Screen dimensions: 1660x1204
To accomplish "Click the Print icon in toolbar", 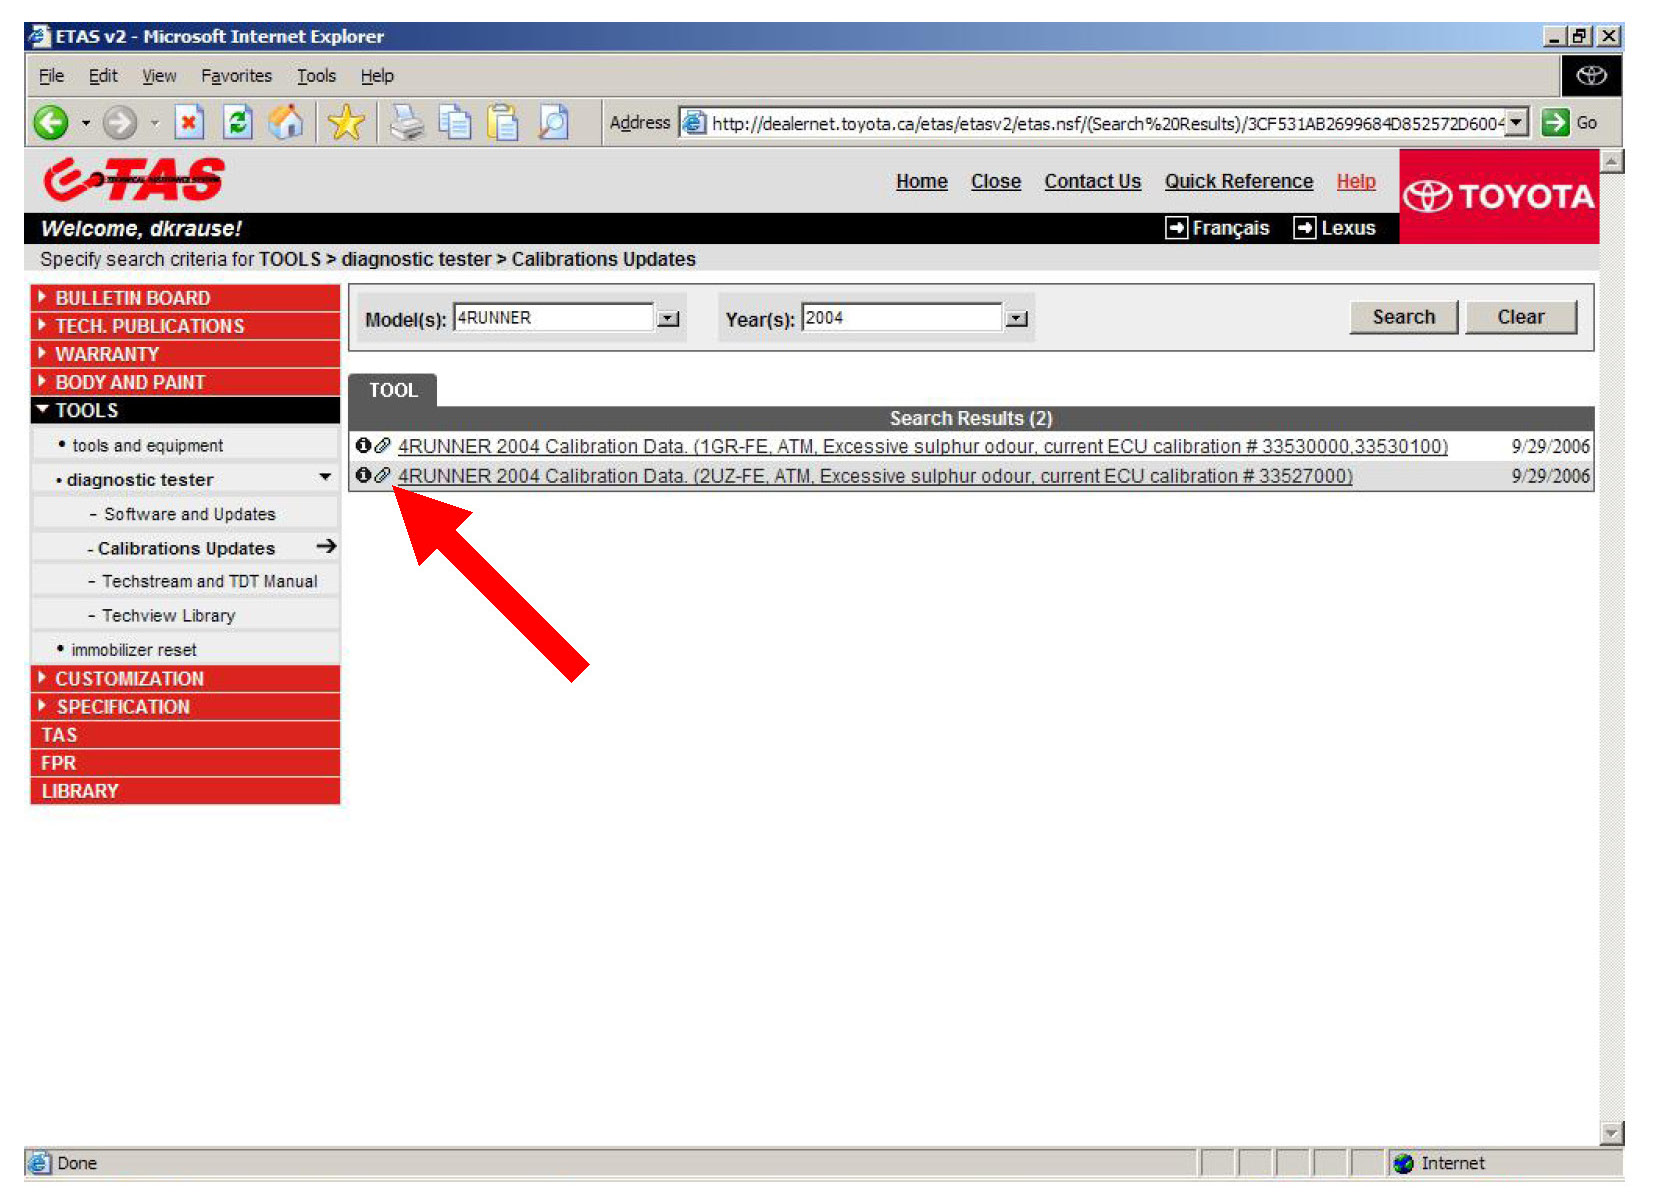I will coord(406,123).
